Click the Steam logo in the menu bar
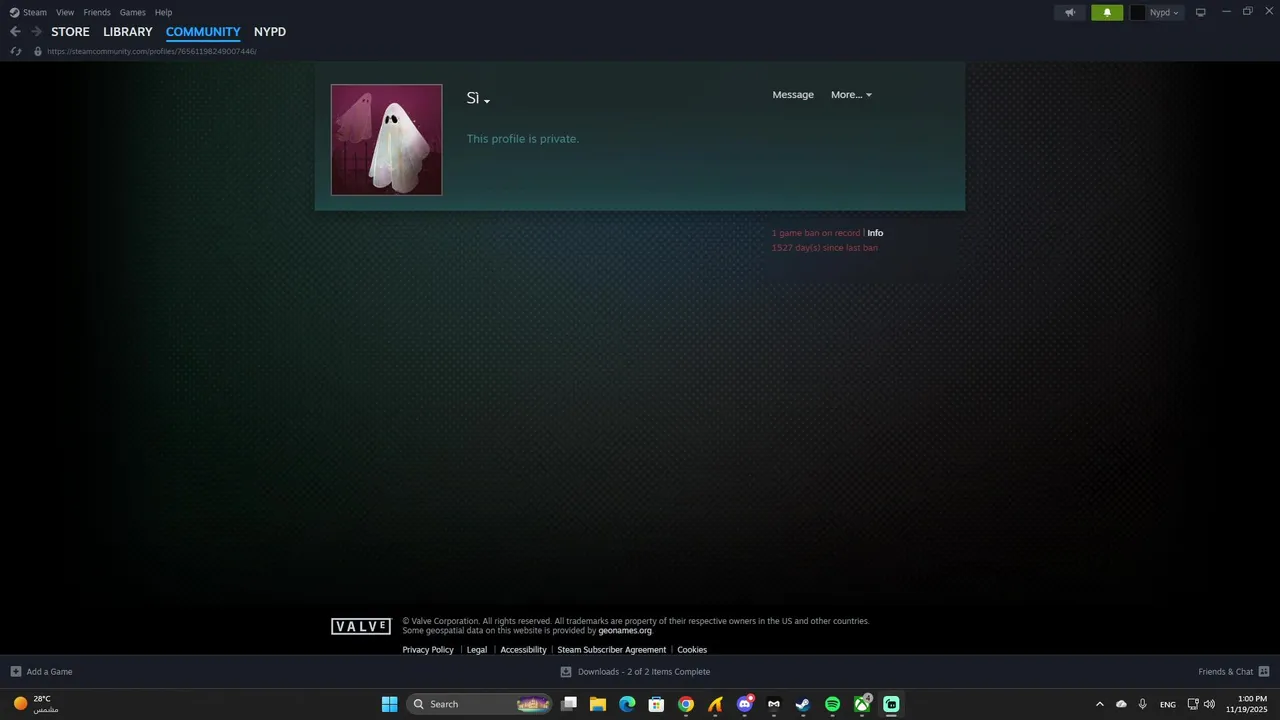The image size is (1280, 720). click(14, 12)
